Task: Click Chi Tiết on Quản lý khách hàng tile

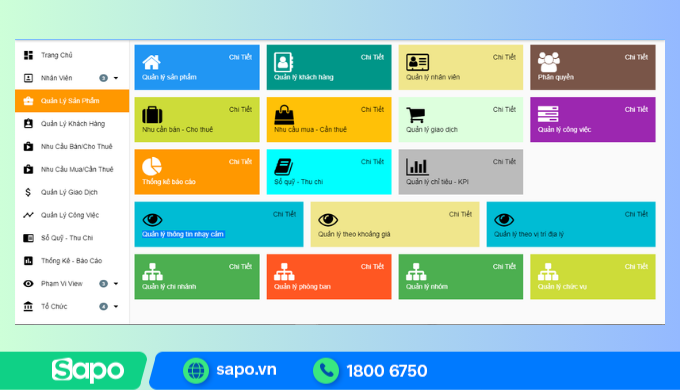Action: click(x=372, y=57)
